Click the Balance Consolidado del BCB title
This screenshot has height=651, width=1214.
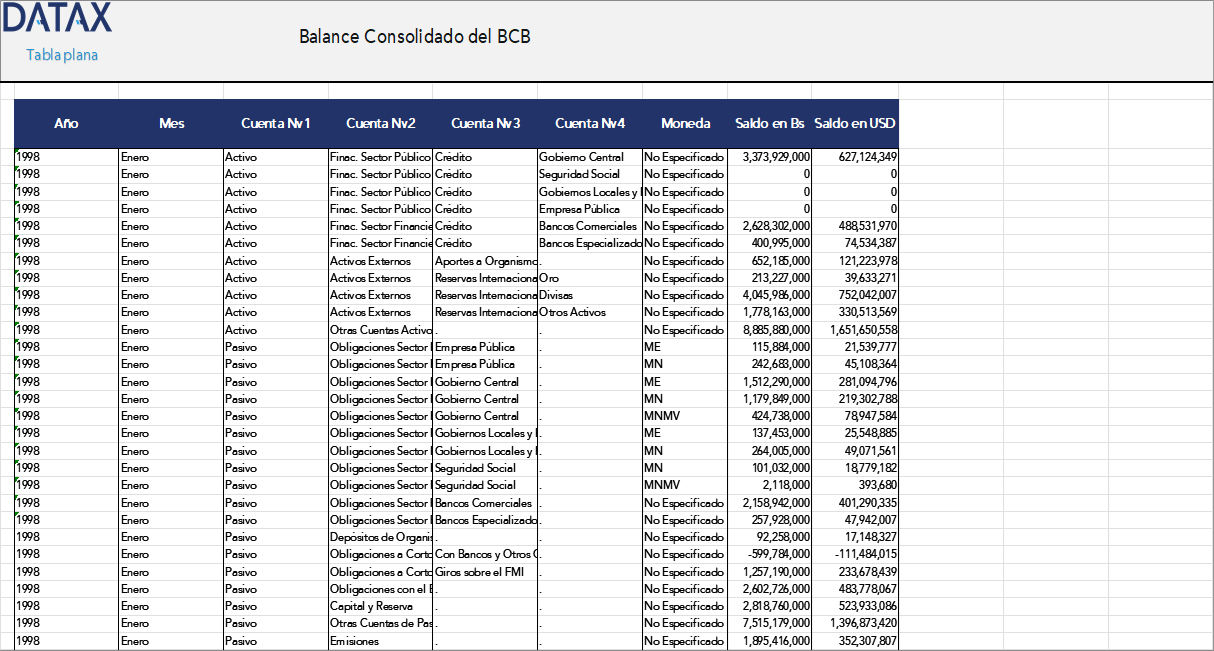414,36
